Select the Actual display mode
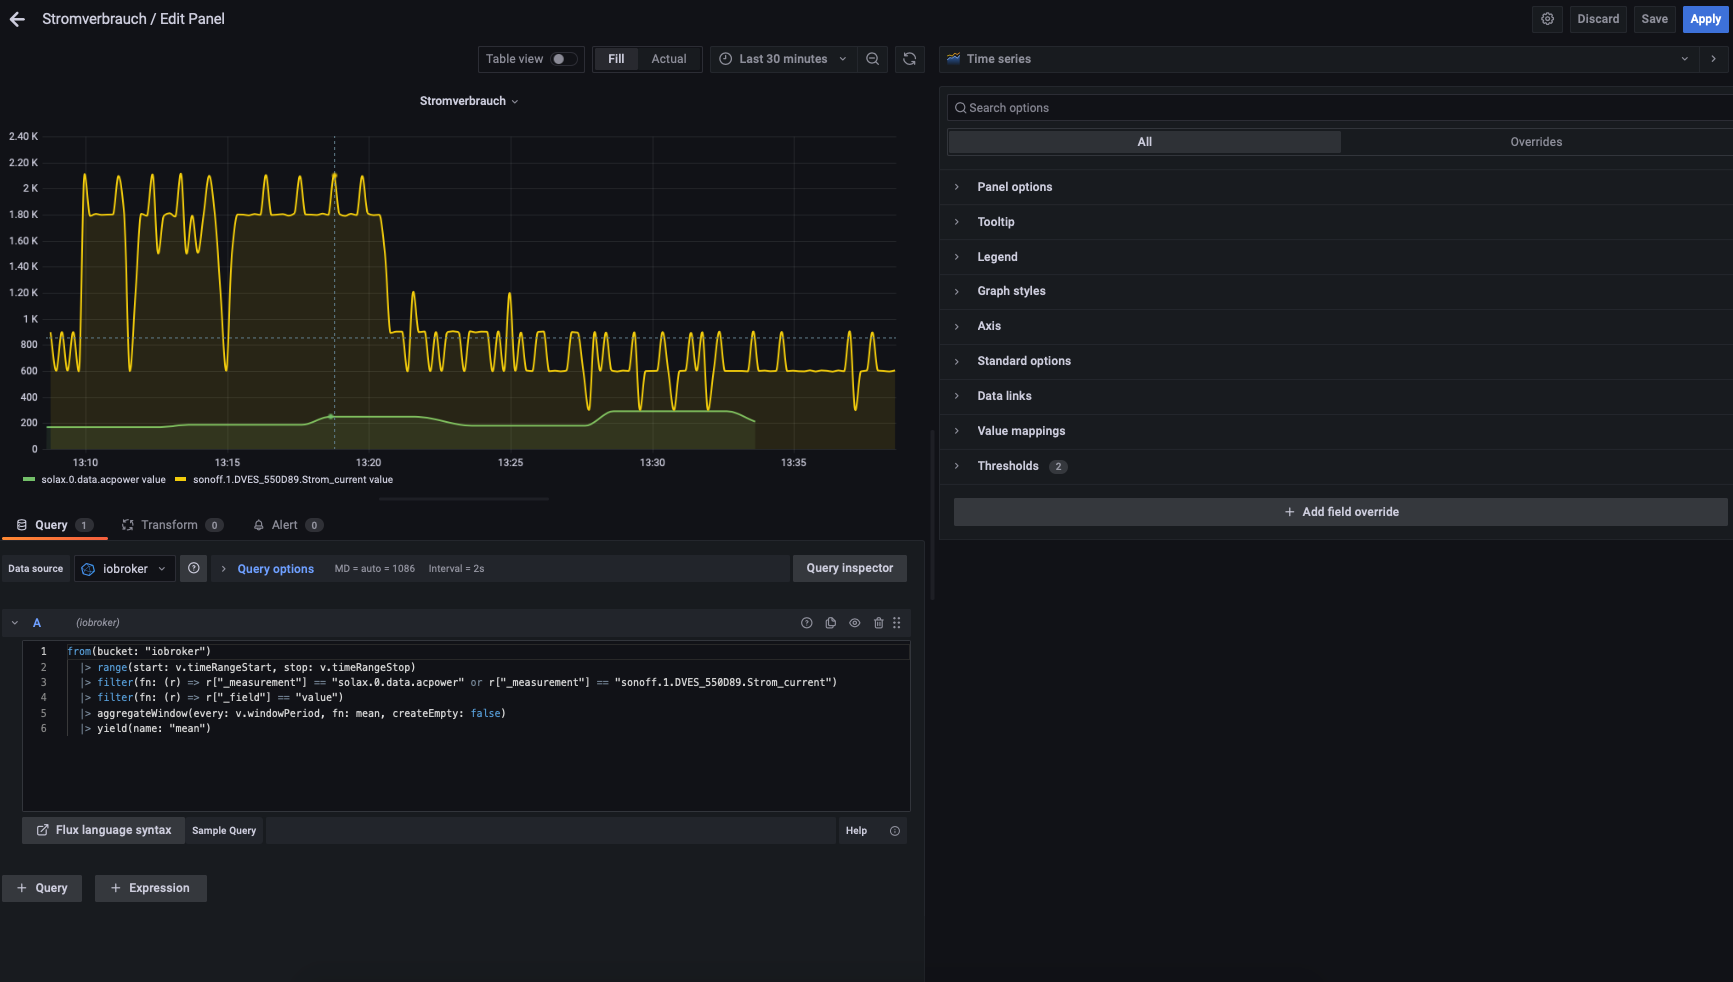This screenshot has height=982, width=1733. 668,59
